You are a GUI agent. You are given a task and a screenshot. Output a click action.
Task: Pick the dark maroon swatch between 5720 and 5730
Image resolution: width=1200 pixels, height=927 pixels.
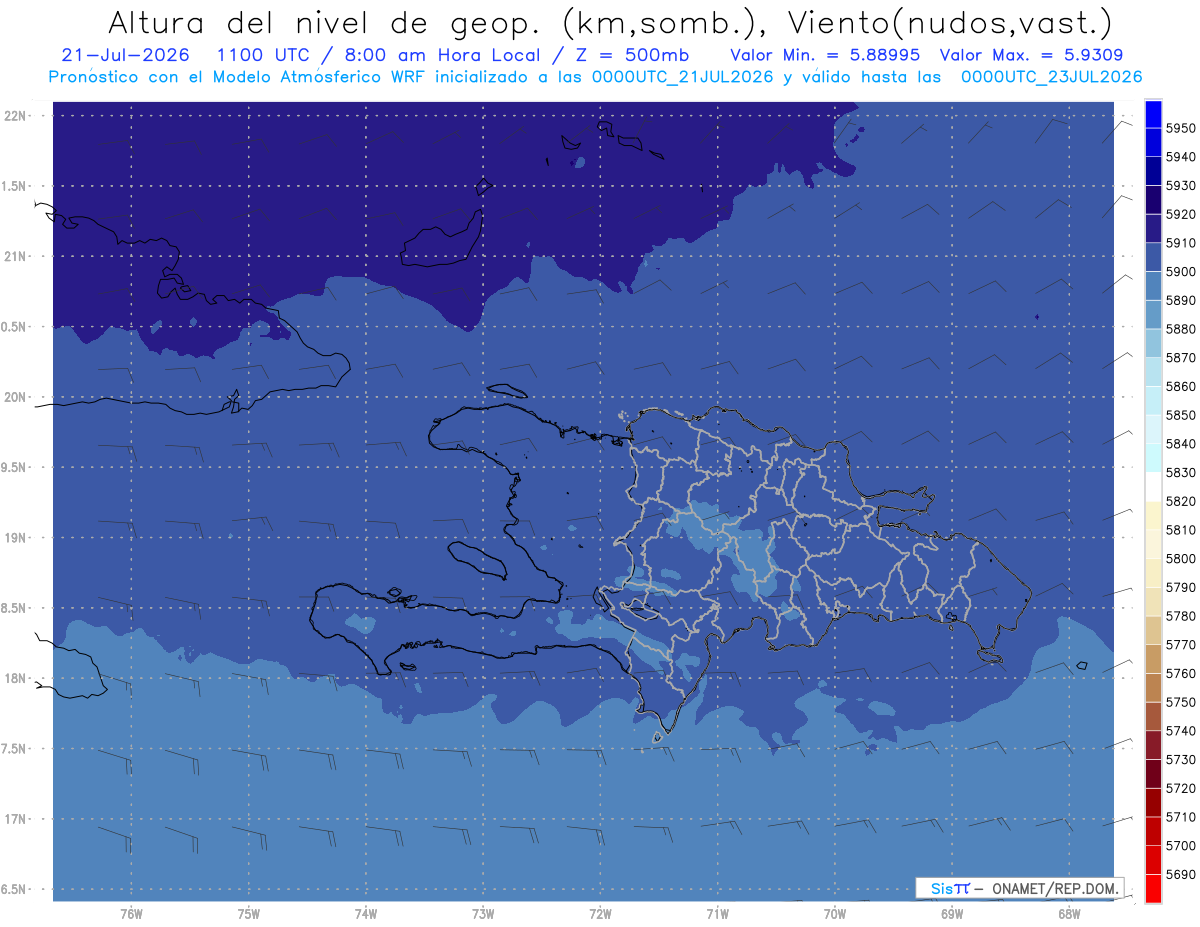pos(1152,774)
